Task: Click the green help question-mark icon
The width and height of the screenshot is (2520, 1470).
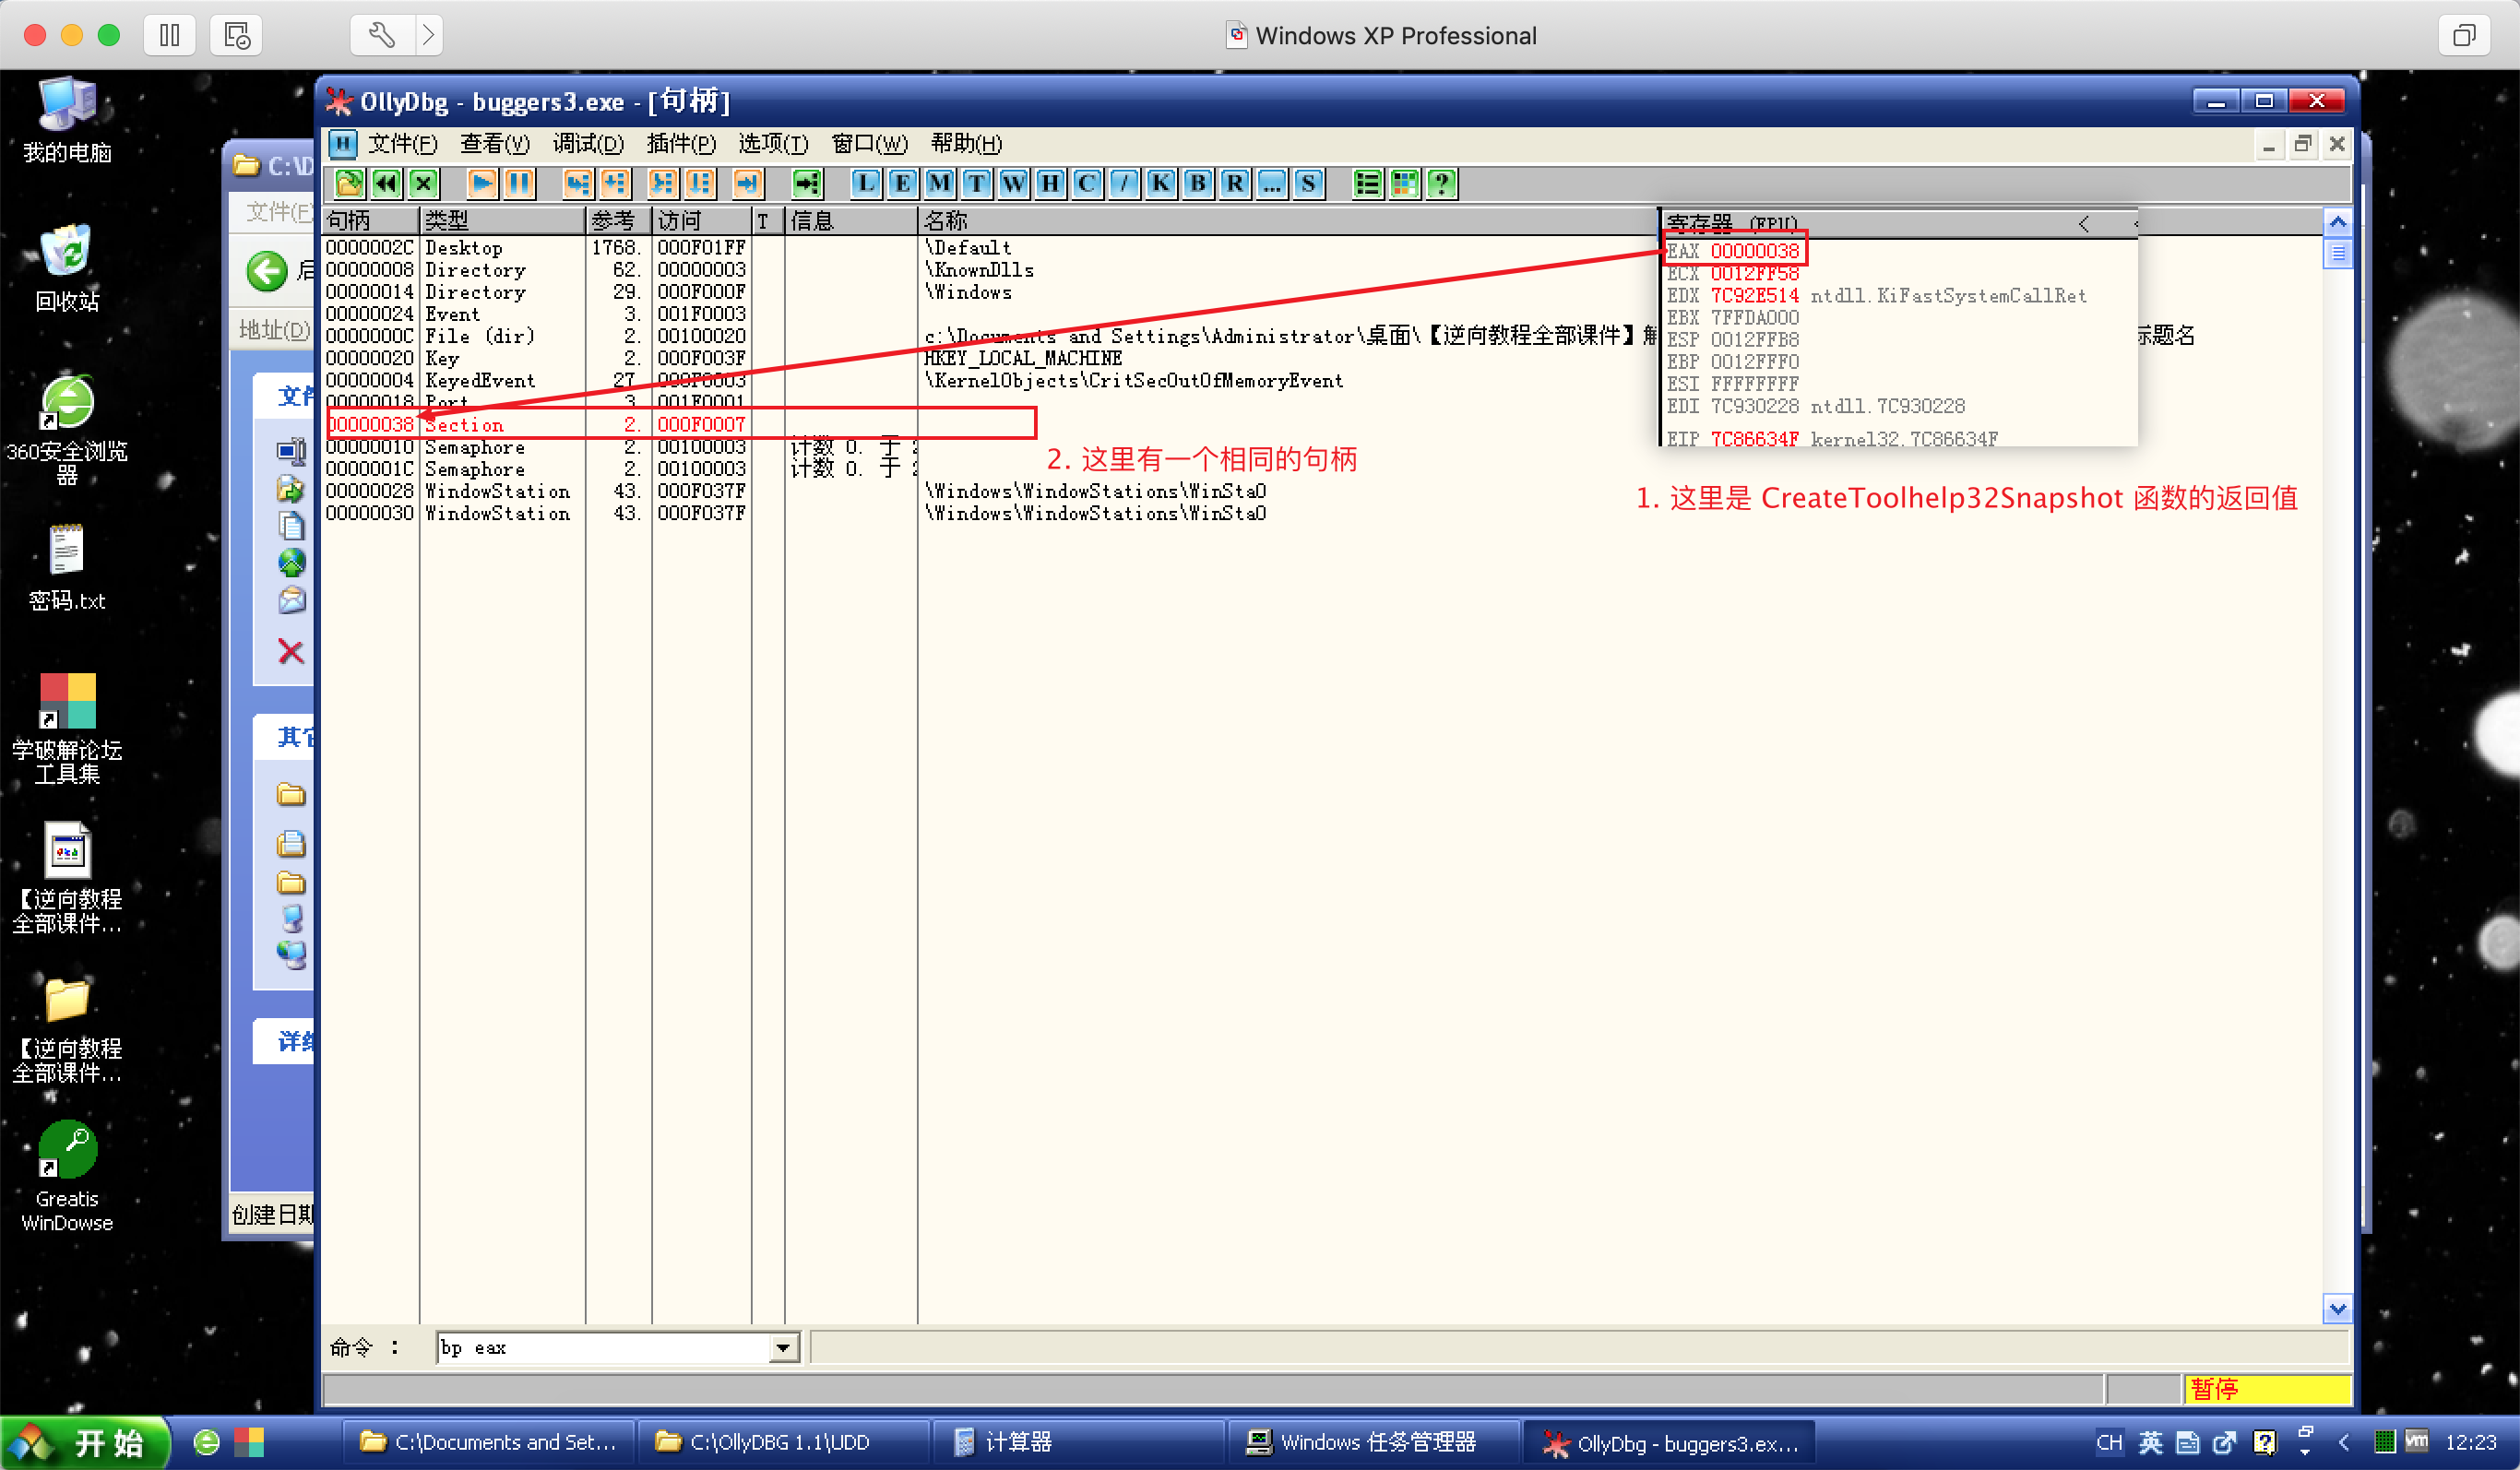Action: coord(1441,183)
